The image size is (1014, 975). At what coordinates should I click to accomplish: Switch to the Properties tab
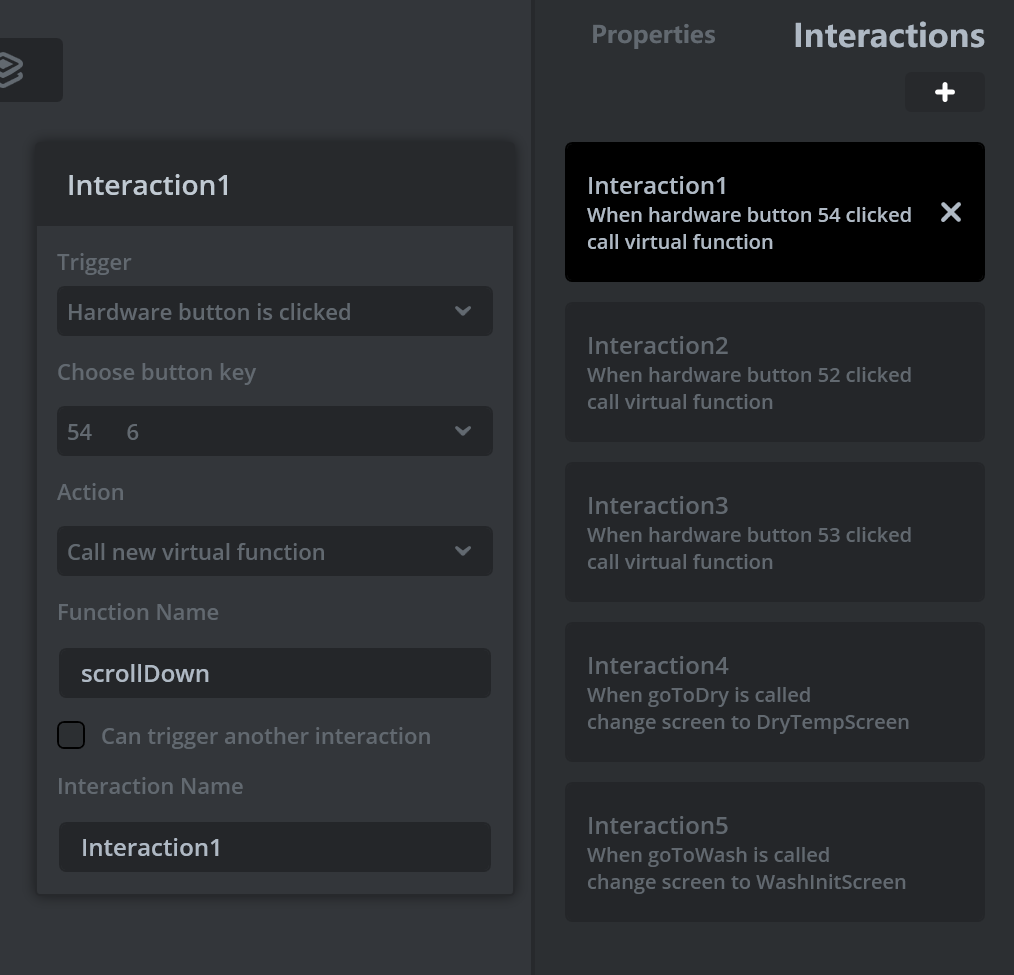point(653,35)
